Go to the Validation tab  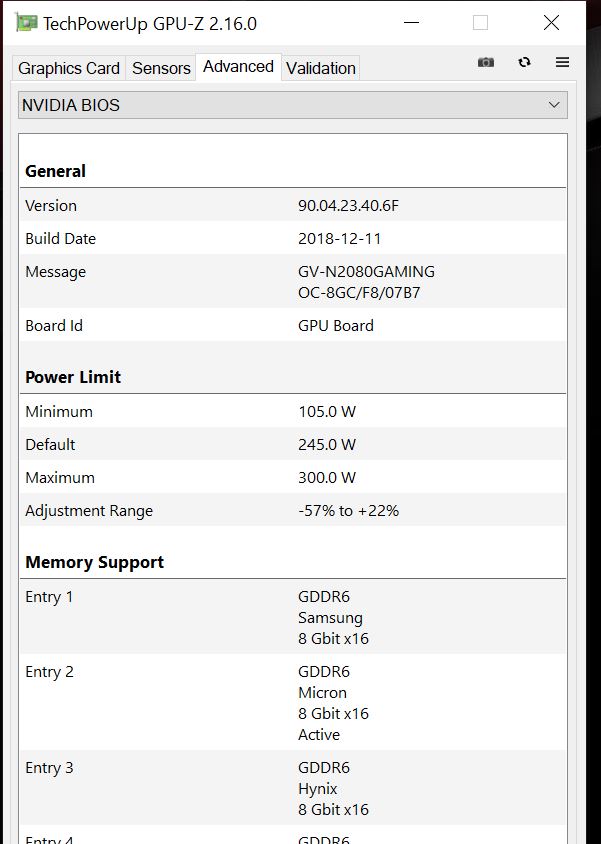point(320,68)
